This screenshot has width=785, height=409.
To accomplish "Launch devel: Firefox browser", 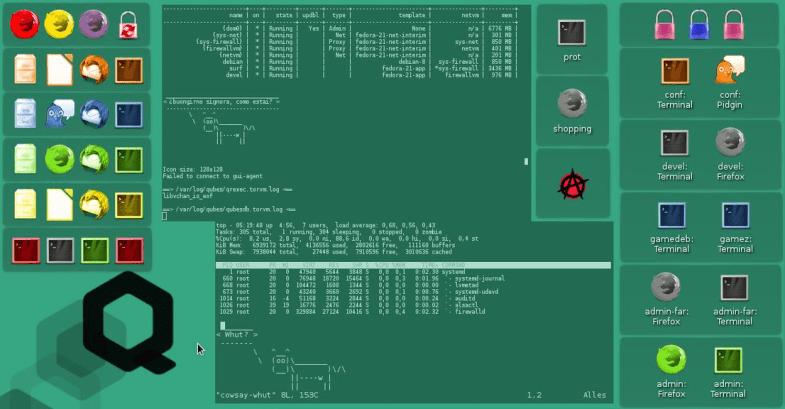I will point(730,142).
